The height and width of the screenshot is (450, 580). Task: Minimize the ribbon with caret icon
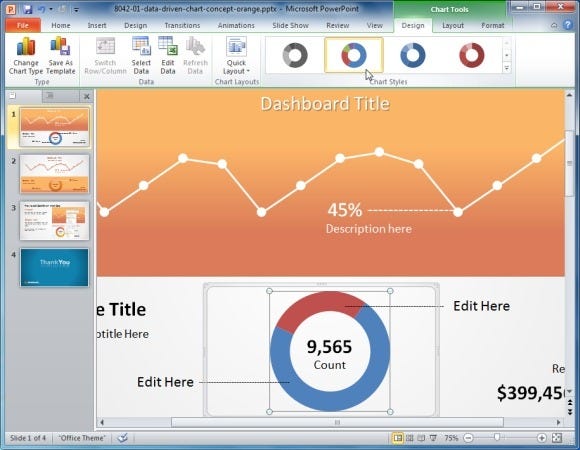click(x=554, y=26)
